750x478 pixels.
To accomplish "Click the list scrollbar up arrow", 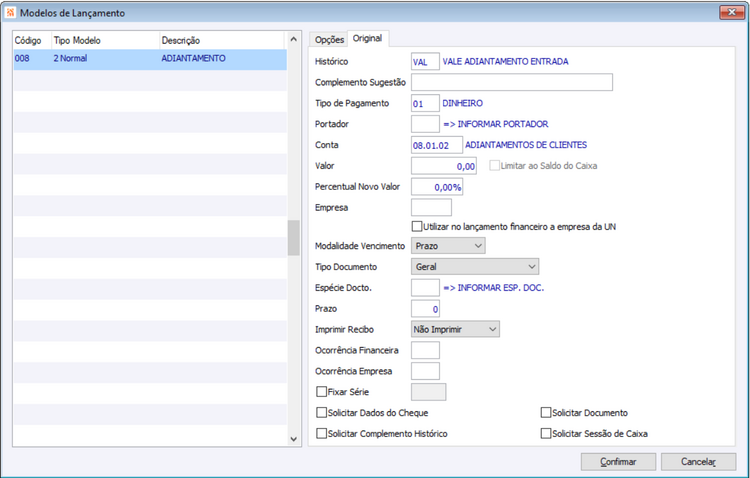I will click(294, 39).
